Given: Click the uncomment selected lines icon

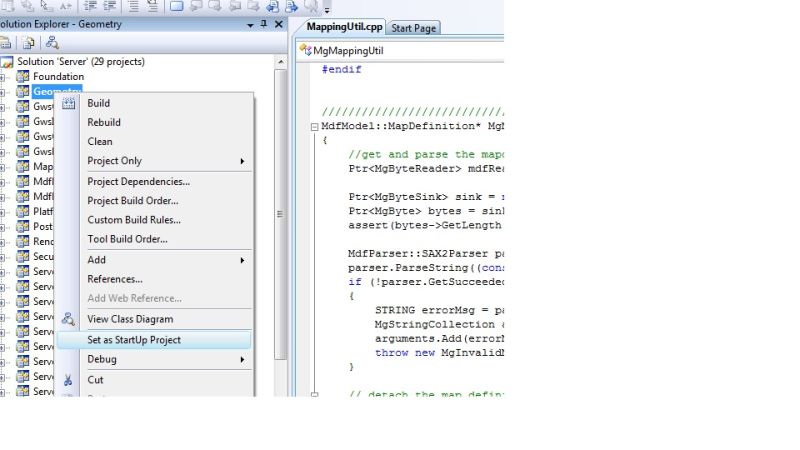Looking at the screenshot, I should [153, 6].
